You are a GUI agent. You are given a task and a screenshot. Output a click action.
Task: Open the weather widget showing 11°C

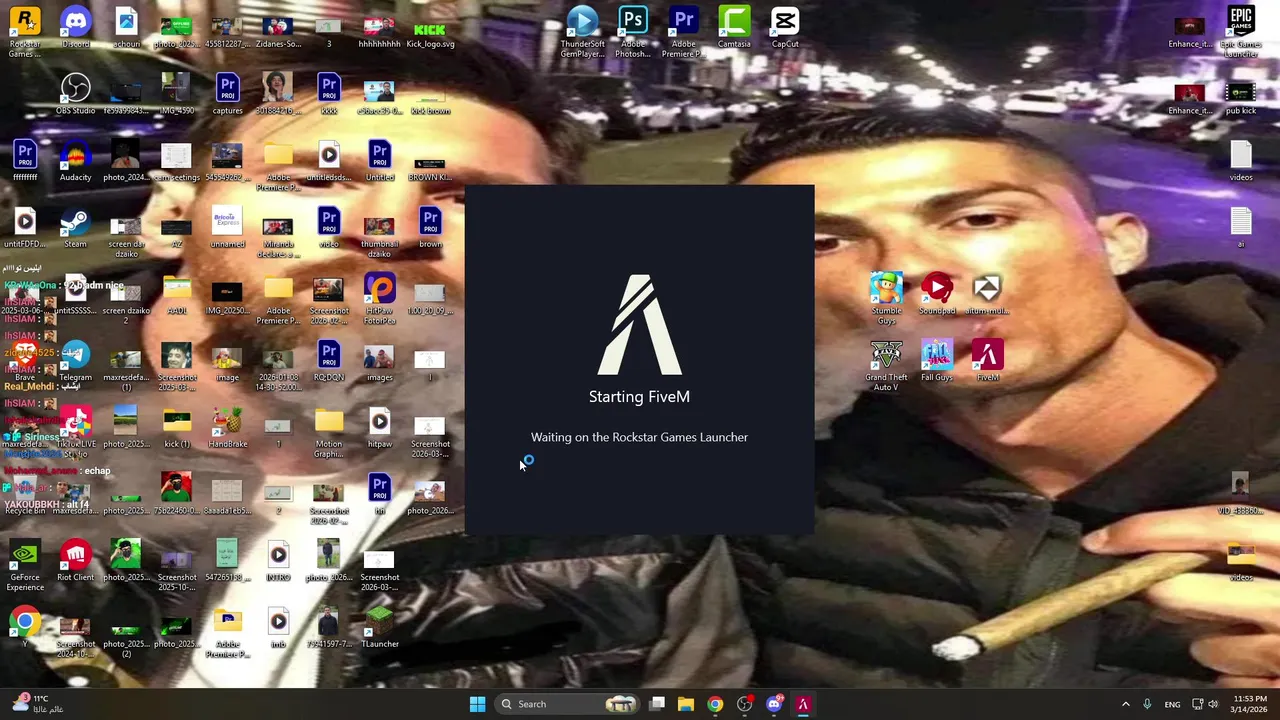38,704
